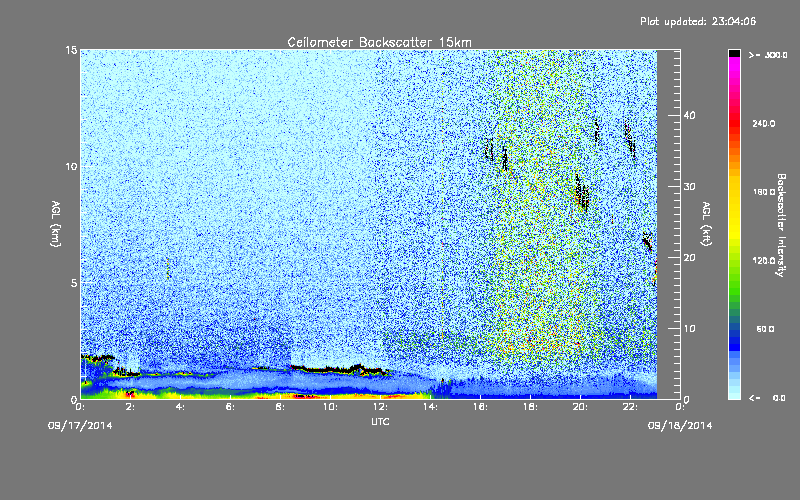The image size is (800, 500).
Task: Click the 12: hour tick label
Action: click(x=380, y=407)
